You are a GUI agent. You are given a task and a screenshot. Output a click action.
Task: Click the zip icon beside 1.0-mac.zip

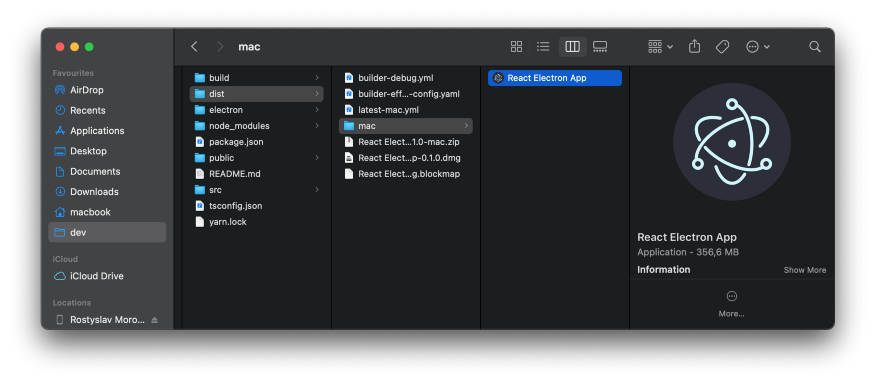pos(349,142)
